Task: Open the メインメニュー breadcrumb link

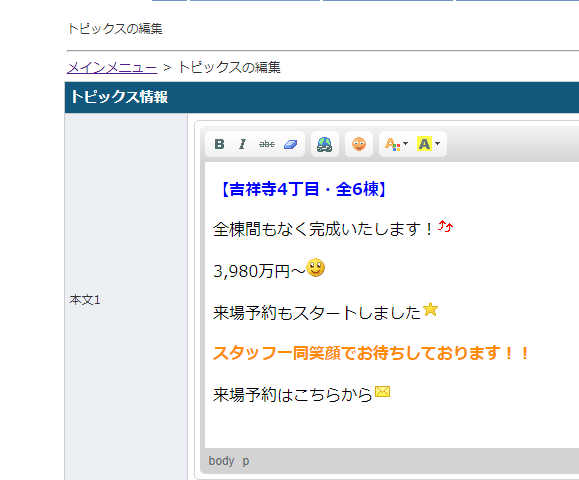Action: (112, 68)
